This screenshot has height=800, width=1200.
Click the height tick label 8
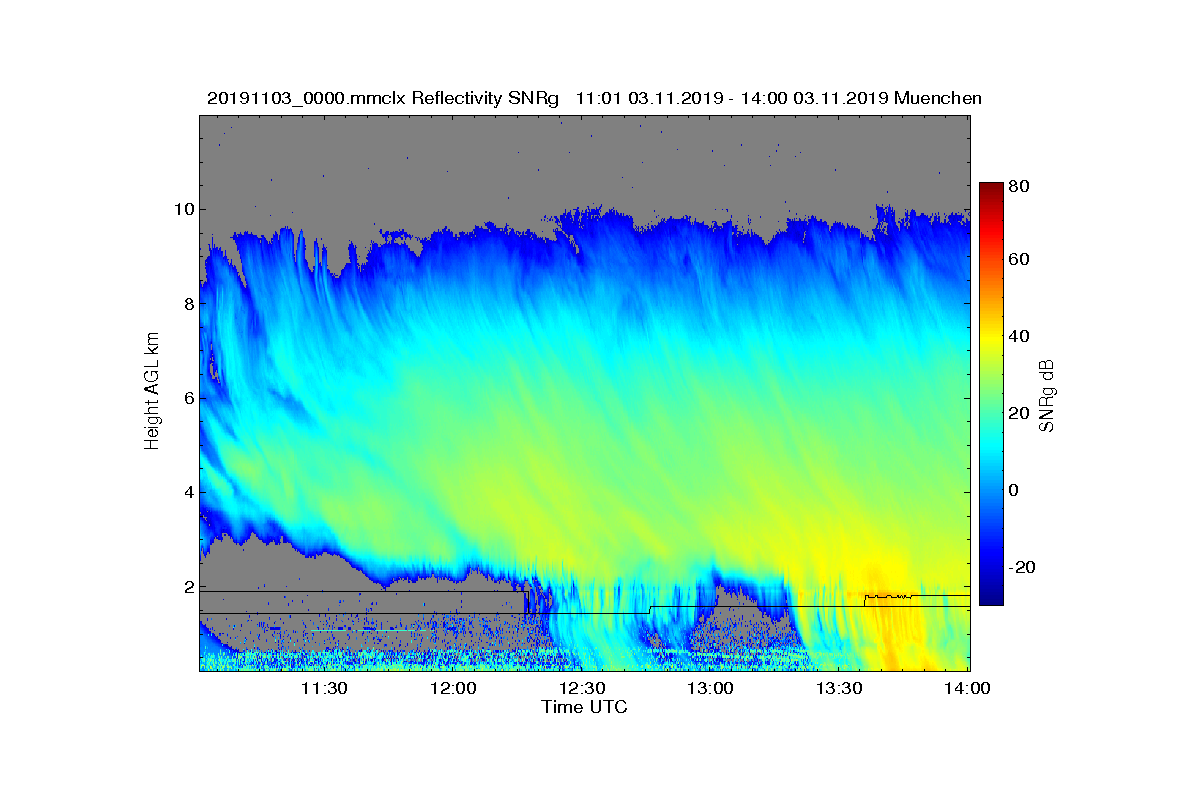tap(189, 303)
